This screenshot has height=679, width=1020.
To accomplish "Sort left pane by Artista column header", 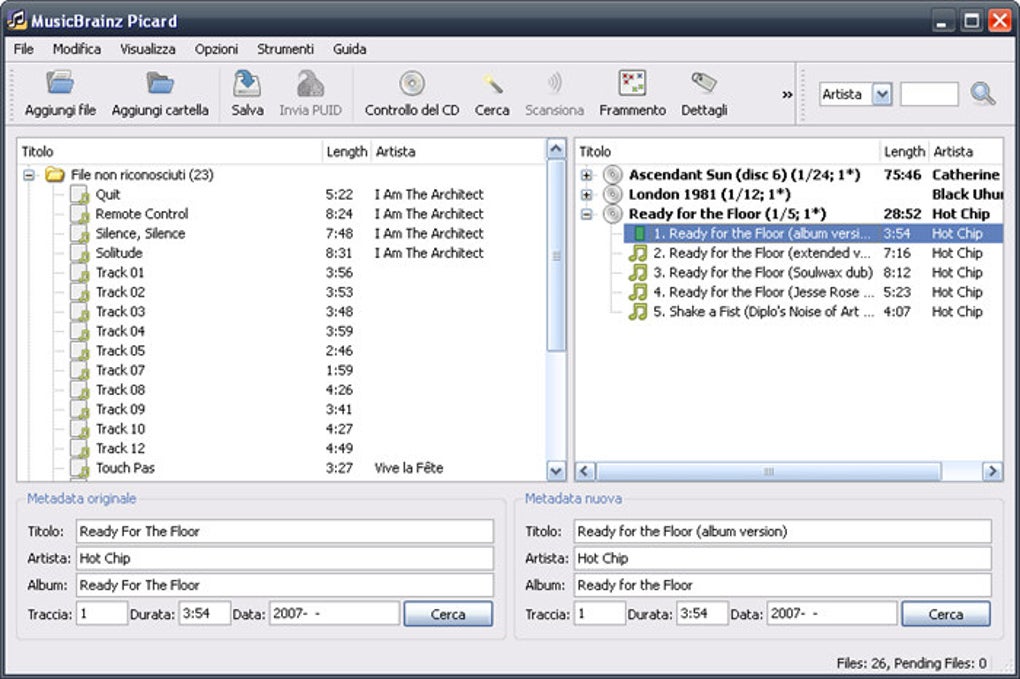I will click(459, 151).
